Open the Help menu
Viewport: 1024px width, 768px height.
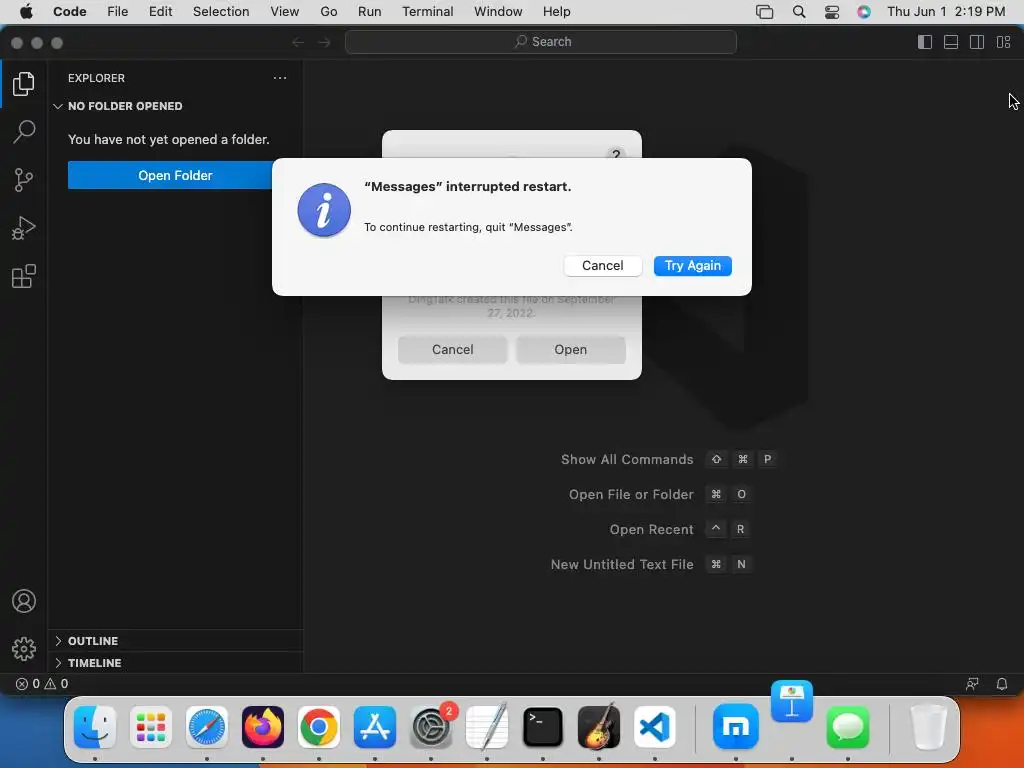point(556,12)
